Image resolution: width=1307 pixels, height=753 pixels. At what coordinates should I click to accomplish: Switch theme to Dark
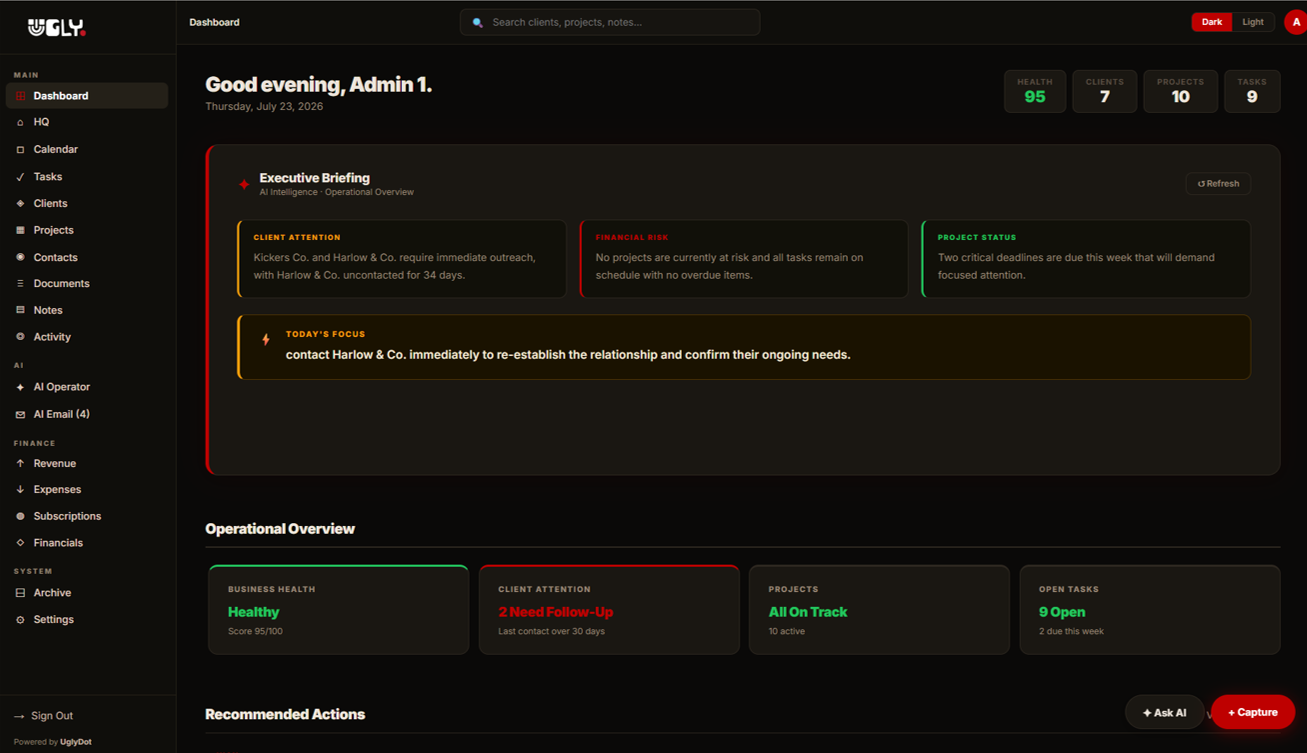click(1211, 22)
